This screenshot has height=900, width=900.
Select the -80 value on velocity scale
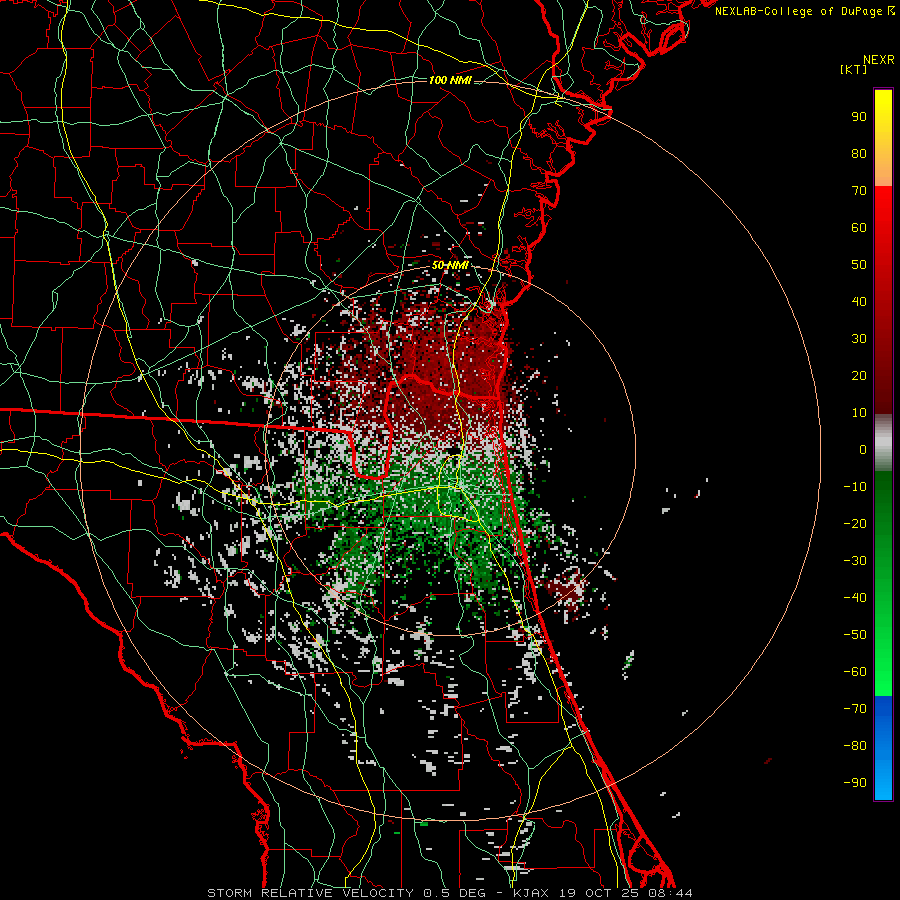pos(855,746)
